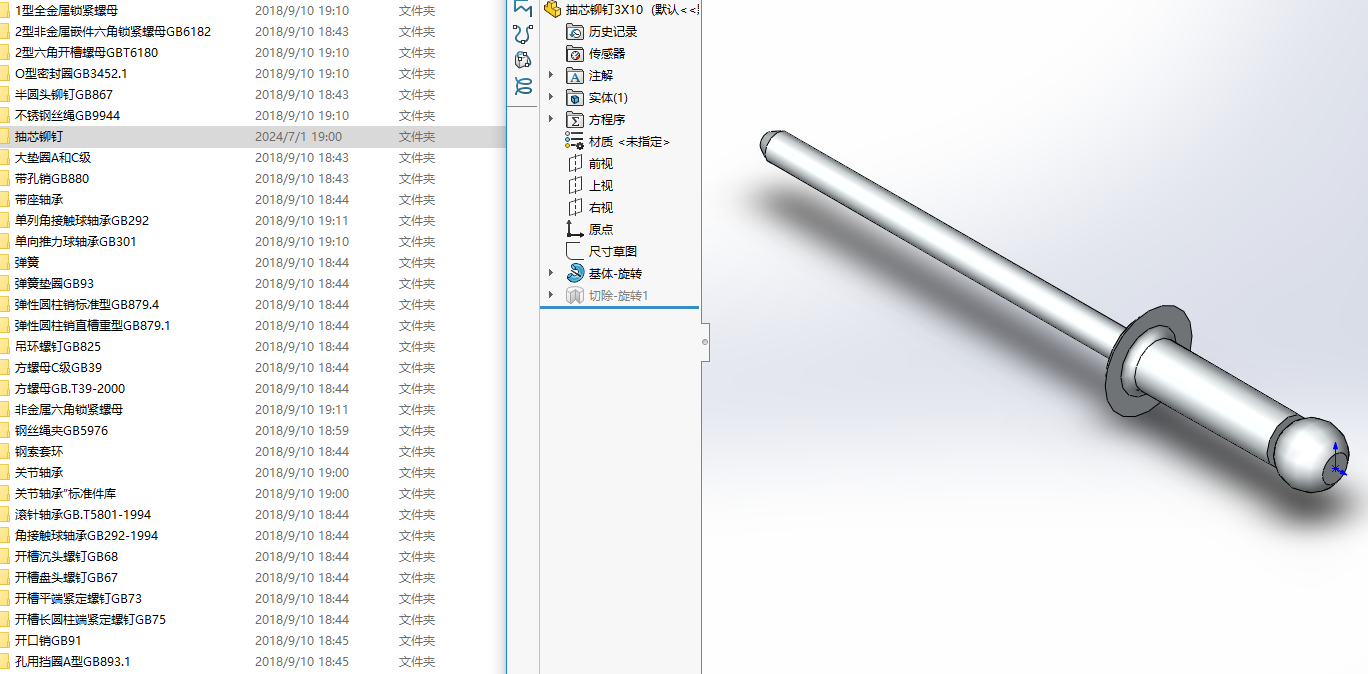
Task: Click the folder icon of 带座轴承
Action: click(x=4, y=200)
